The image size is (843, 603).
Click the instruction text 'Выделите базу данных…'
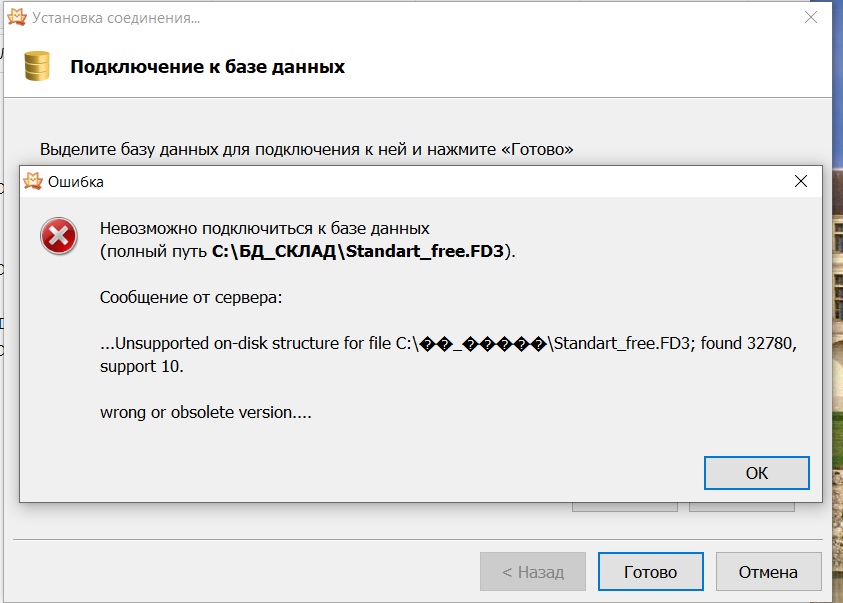coord(306,149)
